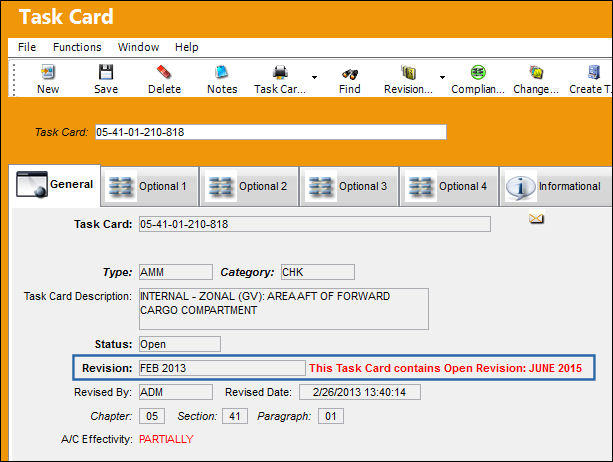Click the Revision toolbar icon
Viewport: 613px width, 462px height.
pos(408,72)
